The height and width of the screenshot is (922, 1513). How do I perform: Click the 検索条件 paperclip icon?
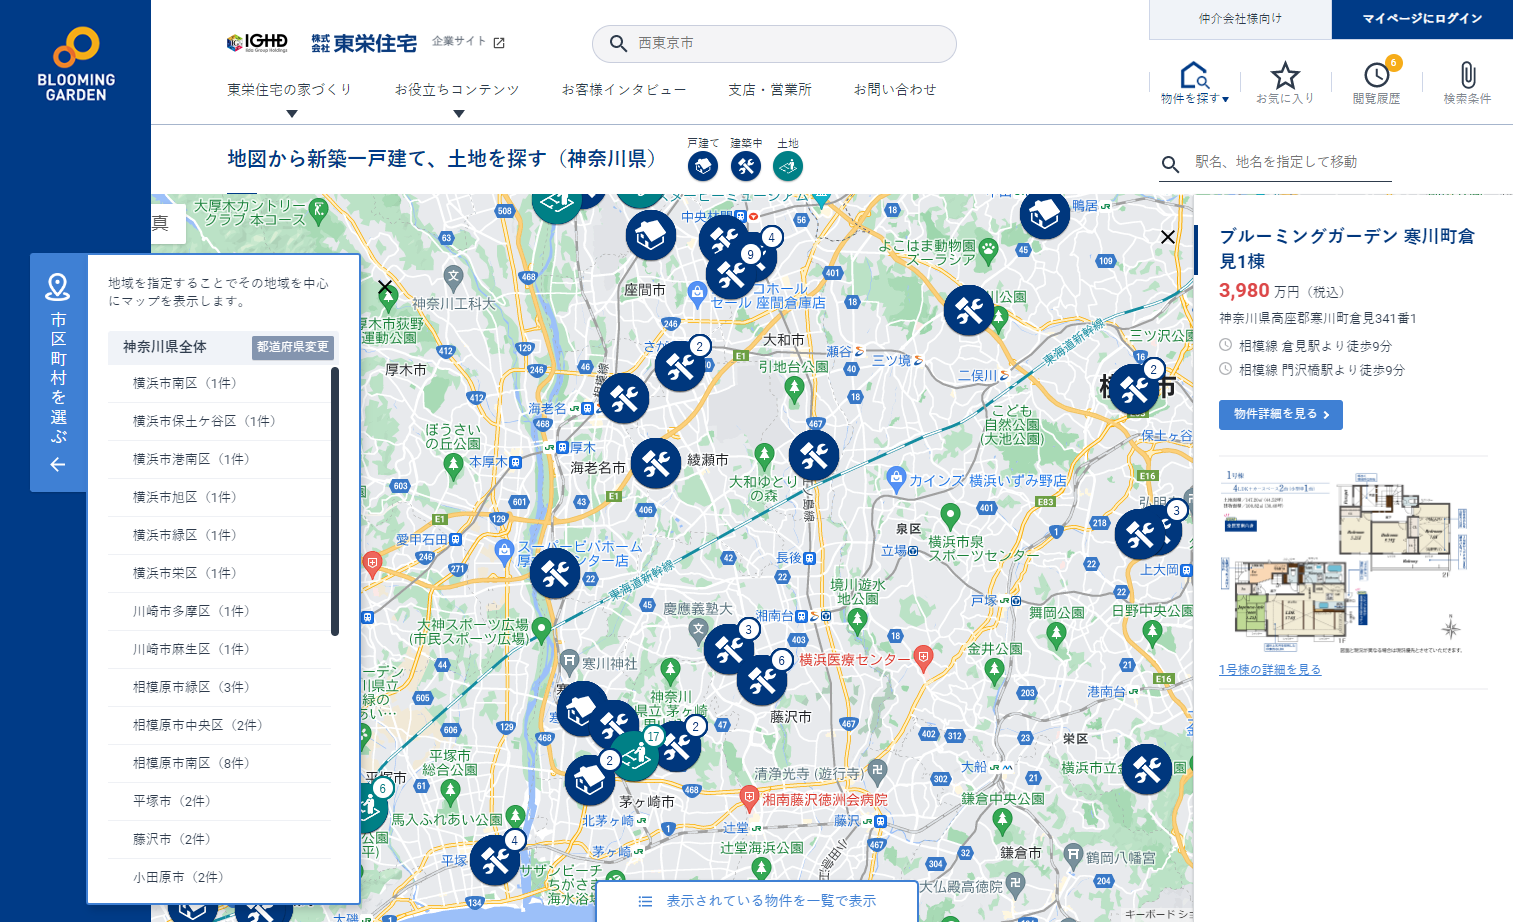click(1466, 82)
